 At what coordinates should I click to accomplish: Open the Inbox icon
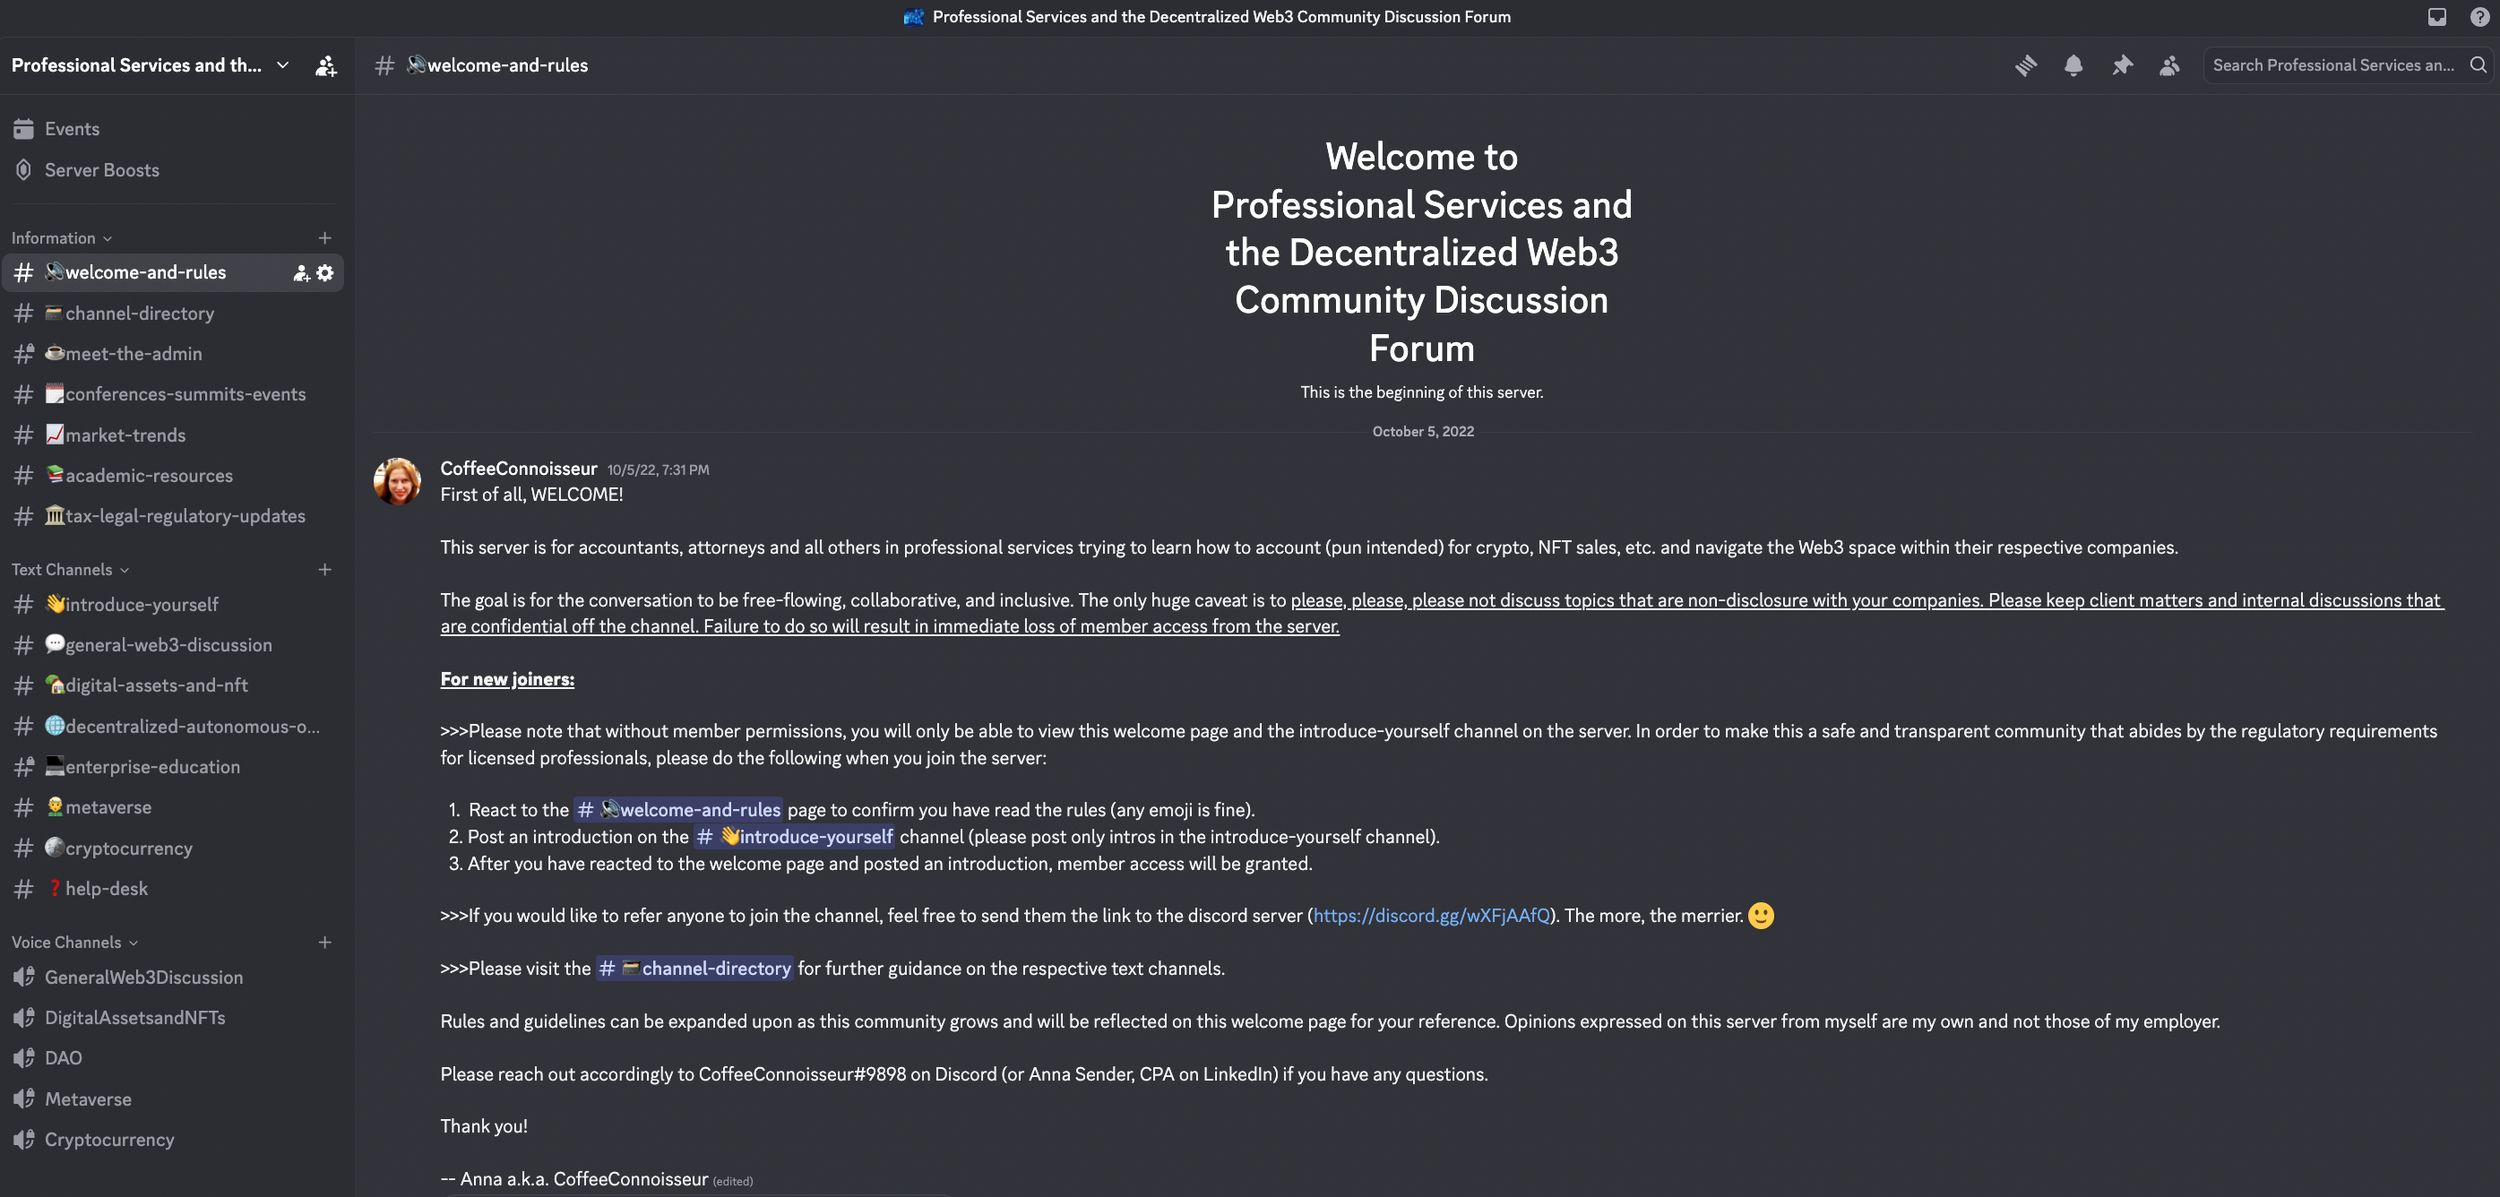[2437, 16]
